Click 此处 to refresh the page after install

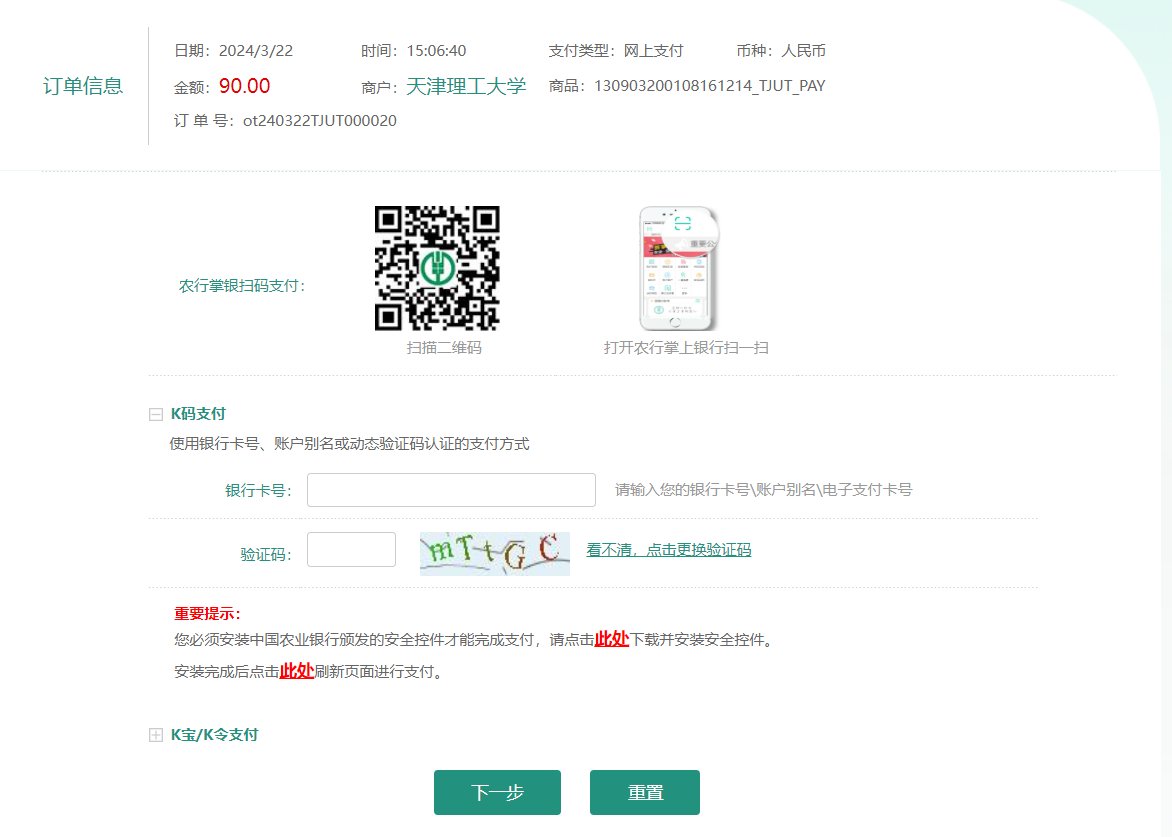(296, 671)
